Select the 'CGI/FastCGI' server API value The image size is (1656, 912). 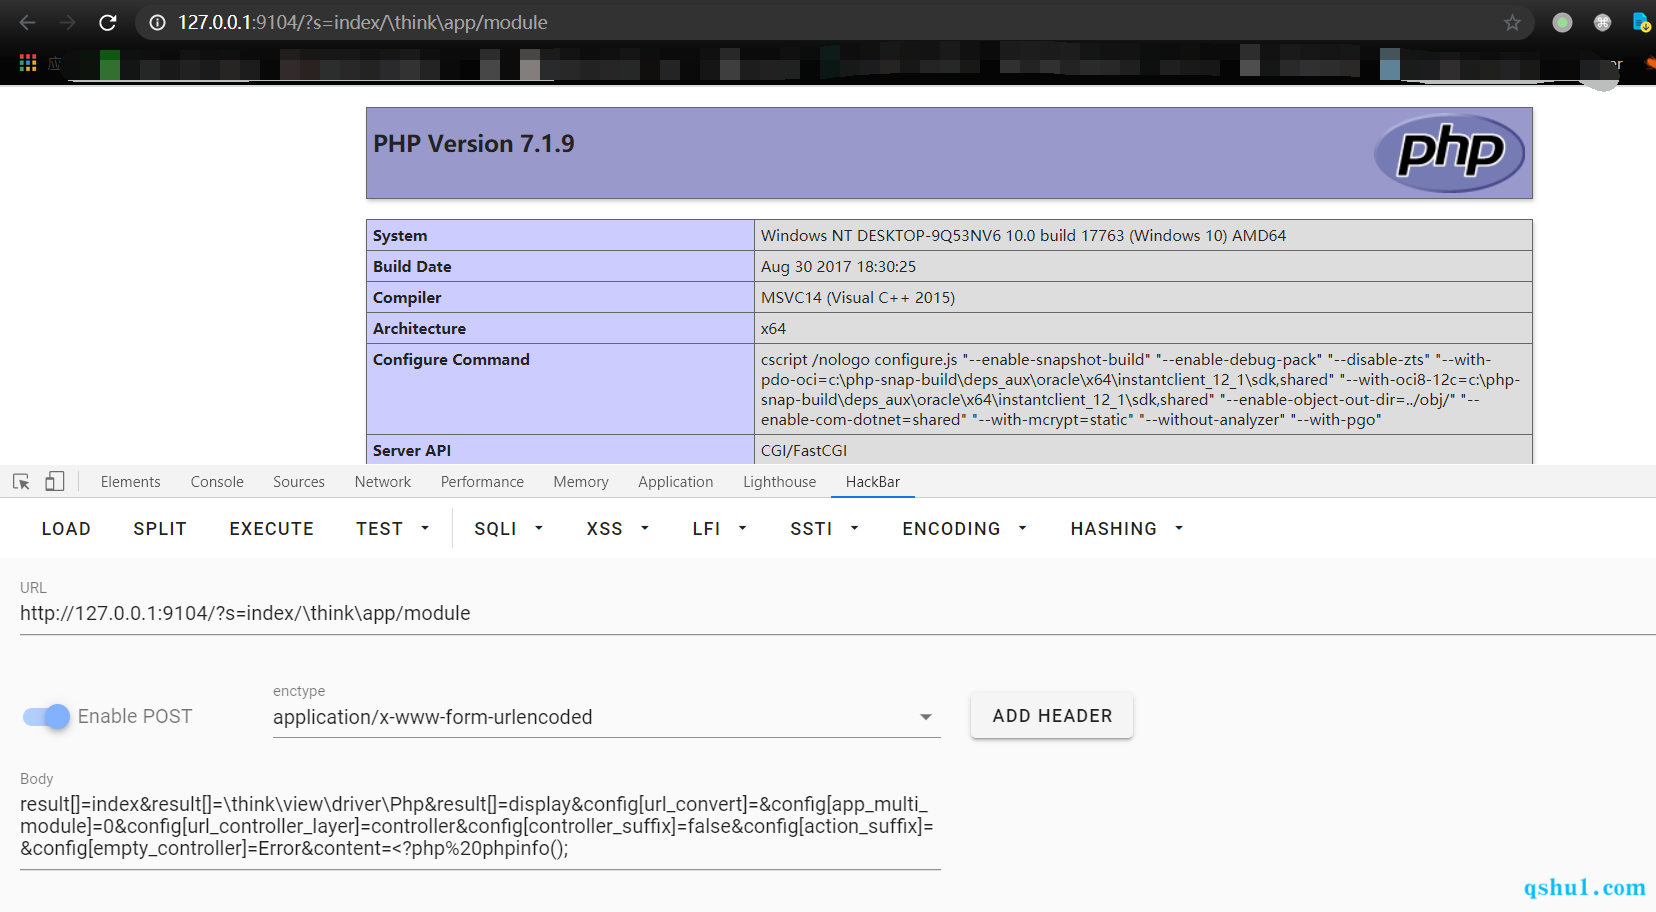804,451
